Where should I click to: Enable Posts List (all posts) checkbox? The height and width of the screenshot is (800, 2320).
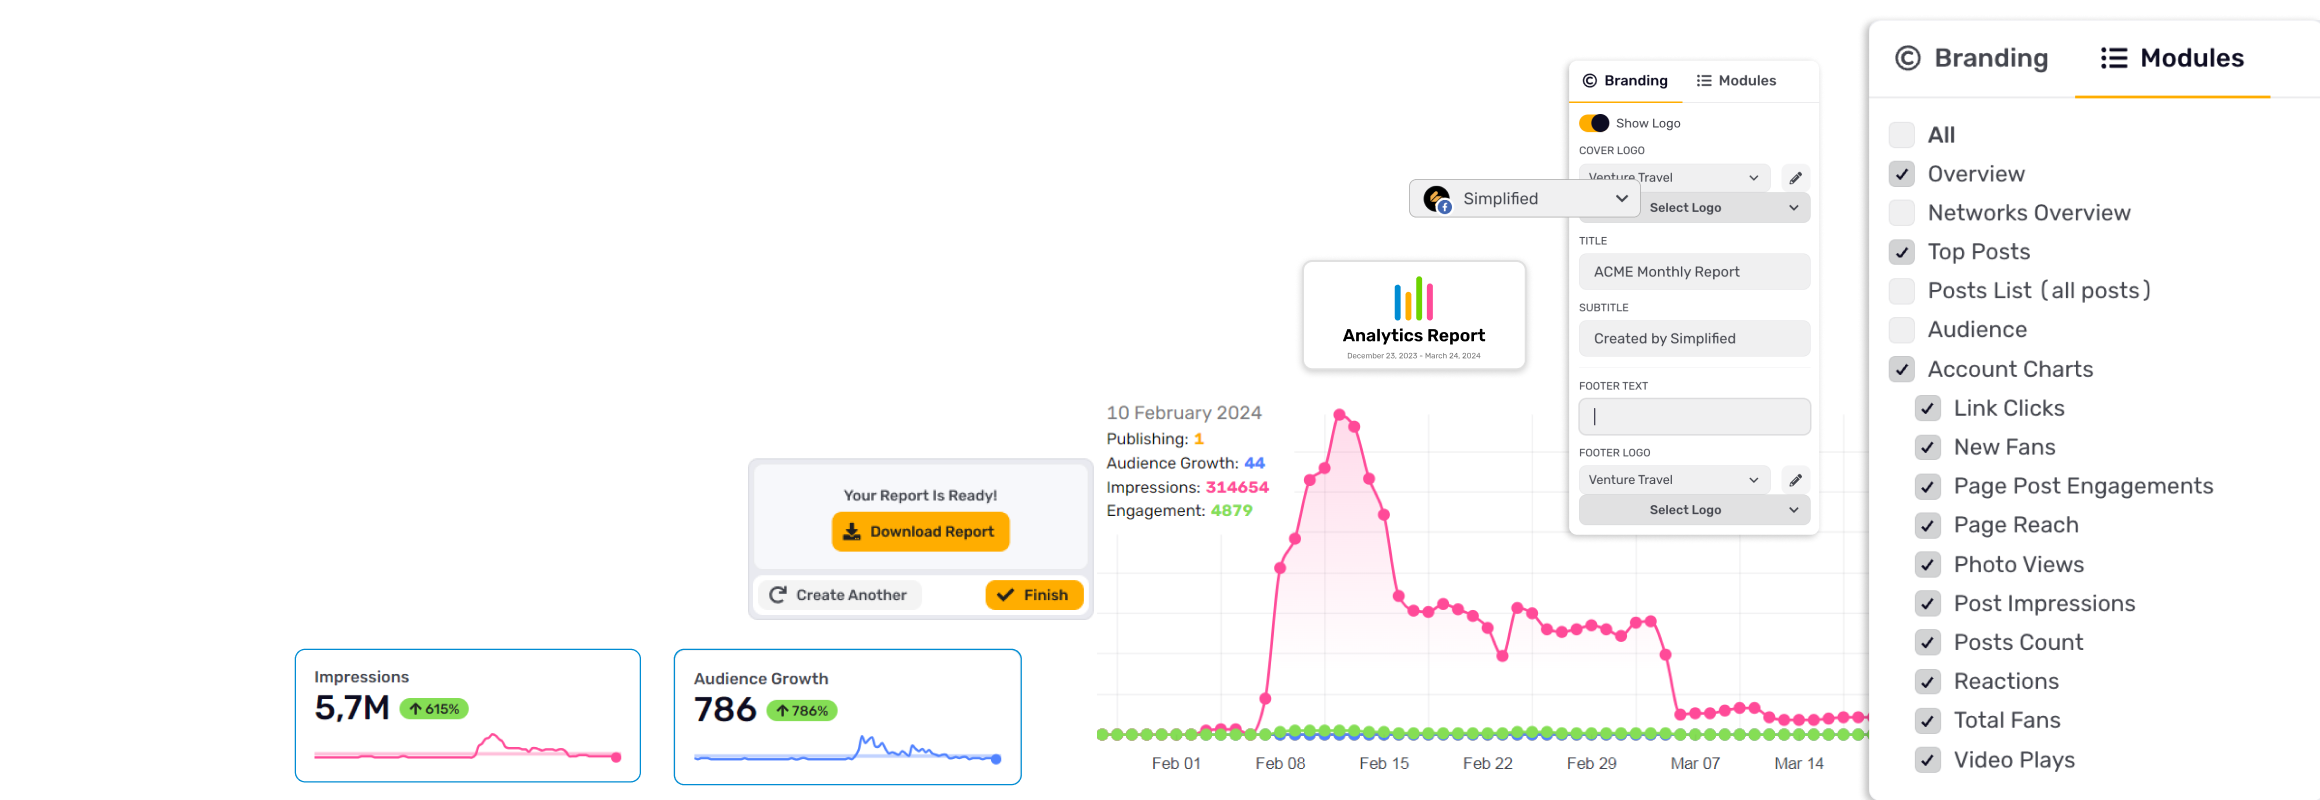(x=1902, y=291)
